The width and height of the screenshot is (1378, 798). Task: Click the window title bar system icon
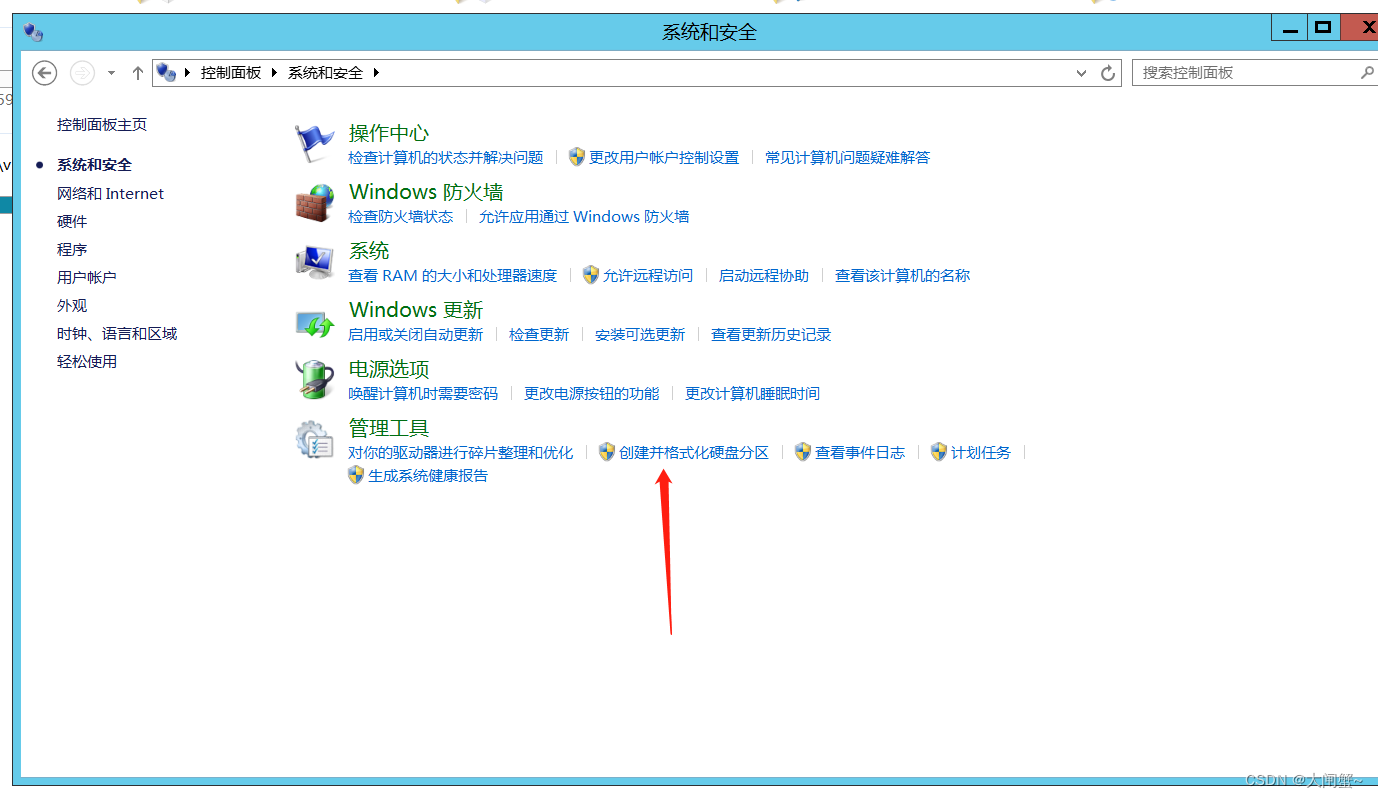(x=34, y=32)
